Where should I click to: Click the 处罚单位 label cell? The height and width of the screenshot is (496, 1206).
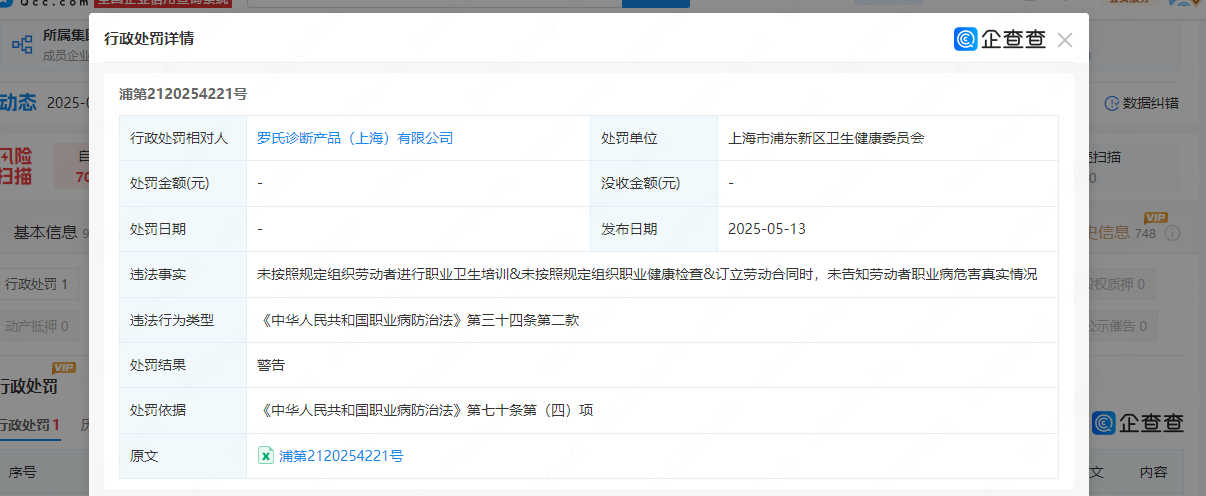pos(654,138)
